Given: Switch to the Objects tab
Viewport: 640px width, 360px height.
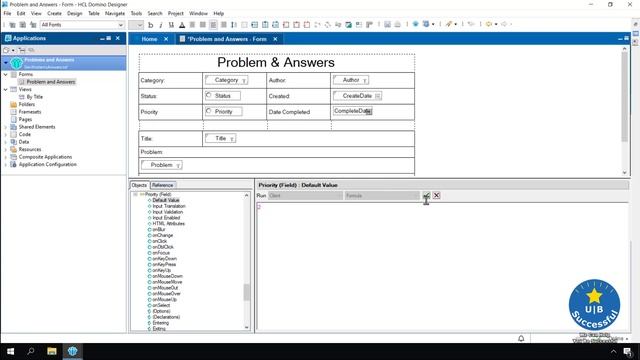Looking at the screenshot, I should [x=139, y=185].
